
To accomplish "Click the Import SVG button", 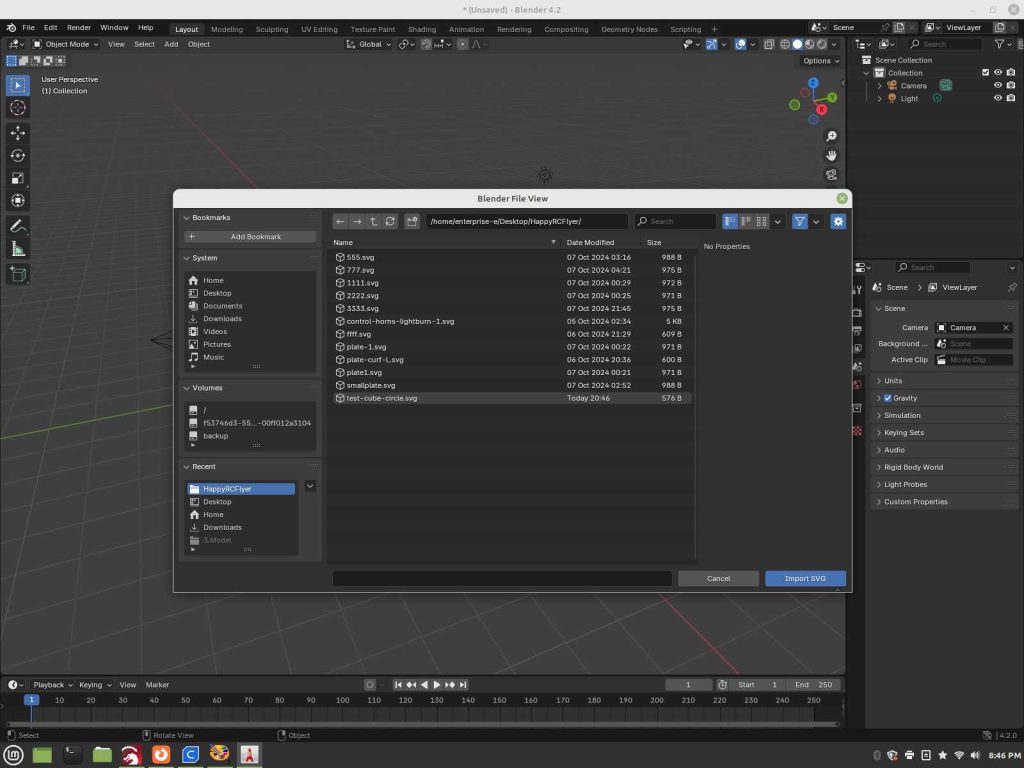I will tap(805, 579).
